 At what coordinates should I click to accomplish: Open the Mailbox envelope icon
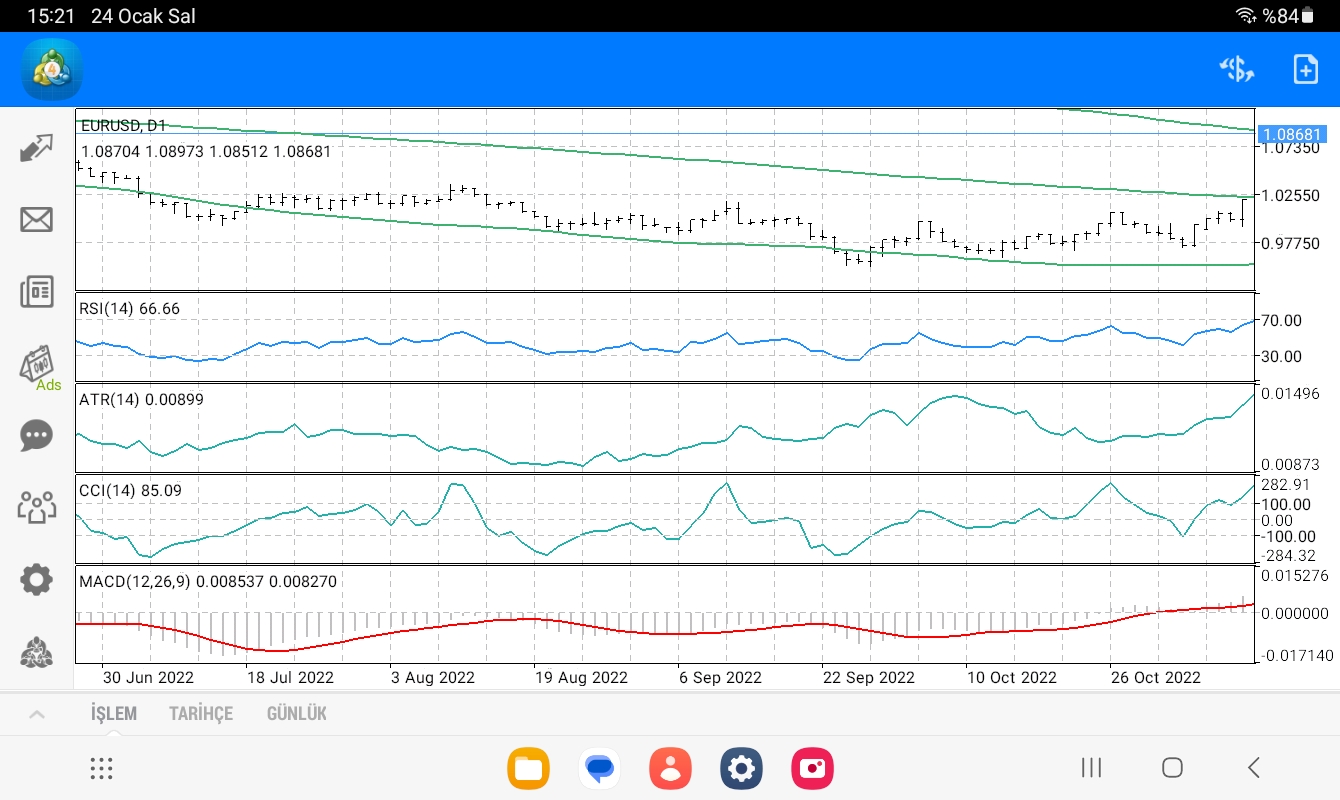pos(36,220)
